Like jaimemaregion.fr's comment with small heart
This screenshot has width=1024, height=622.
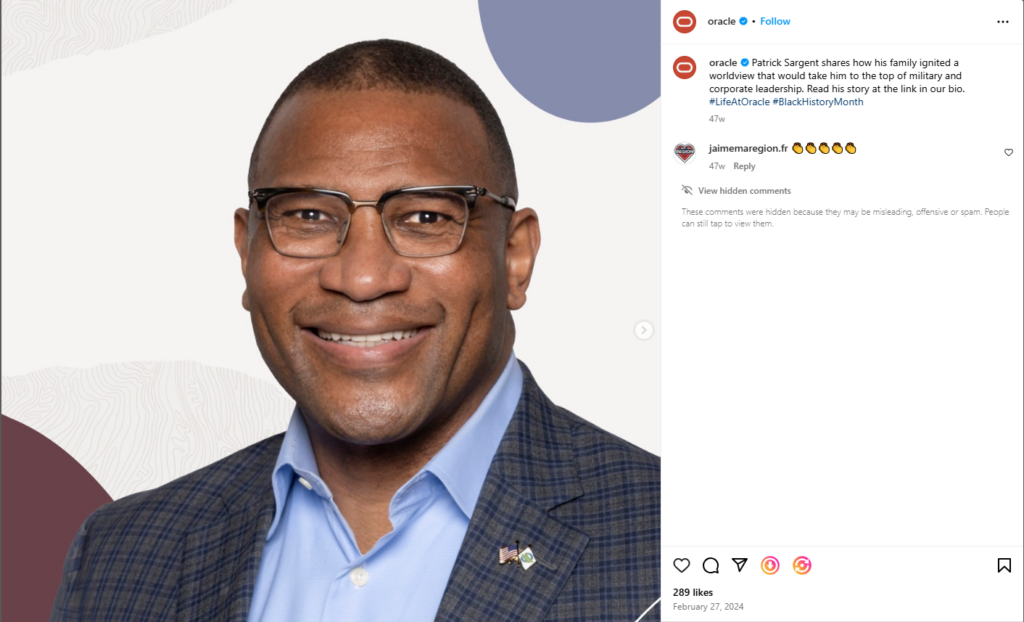click(x=1008, y=152)
